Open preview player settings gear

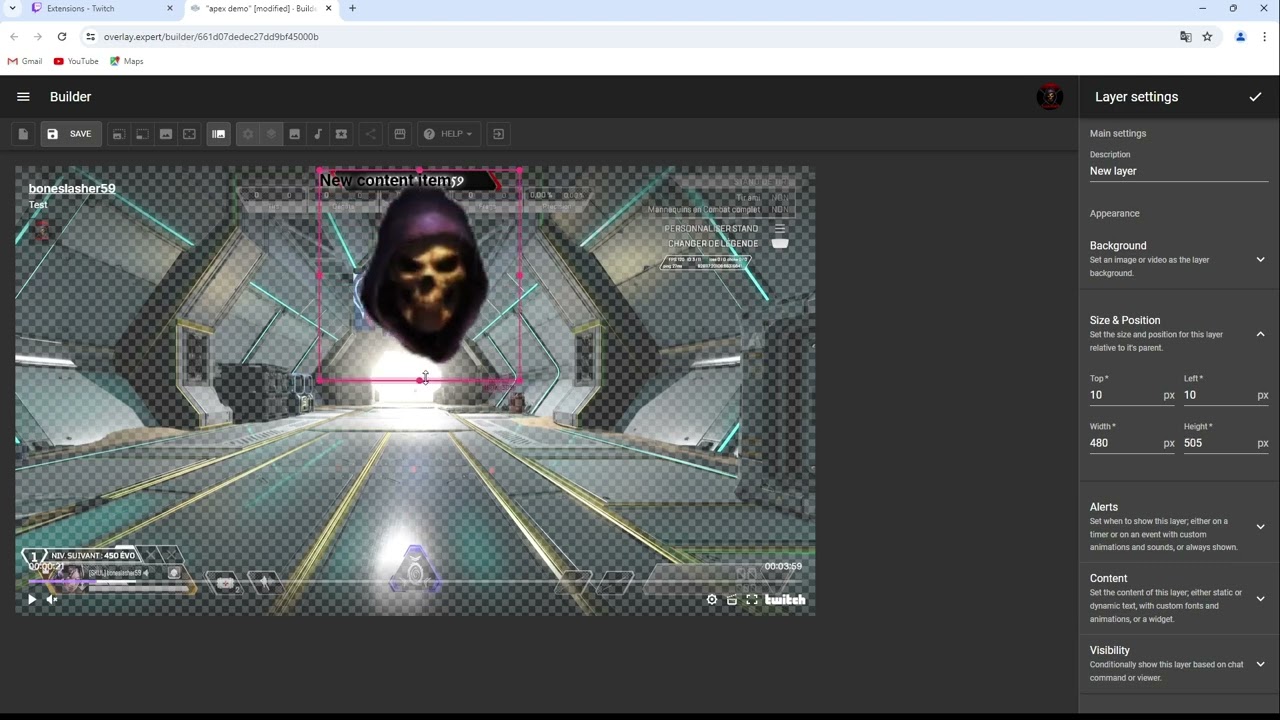coord(712,600)
